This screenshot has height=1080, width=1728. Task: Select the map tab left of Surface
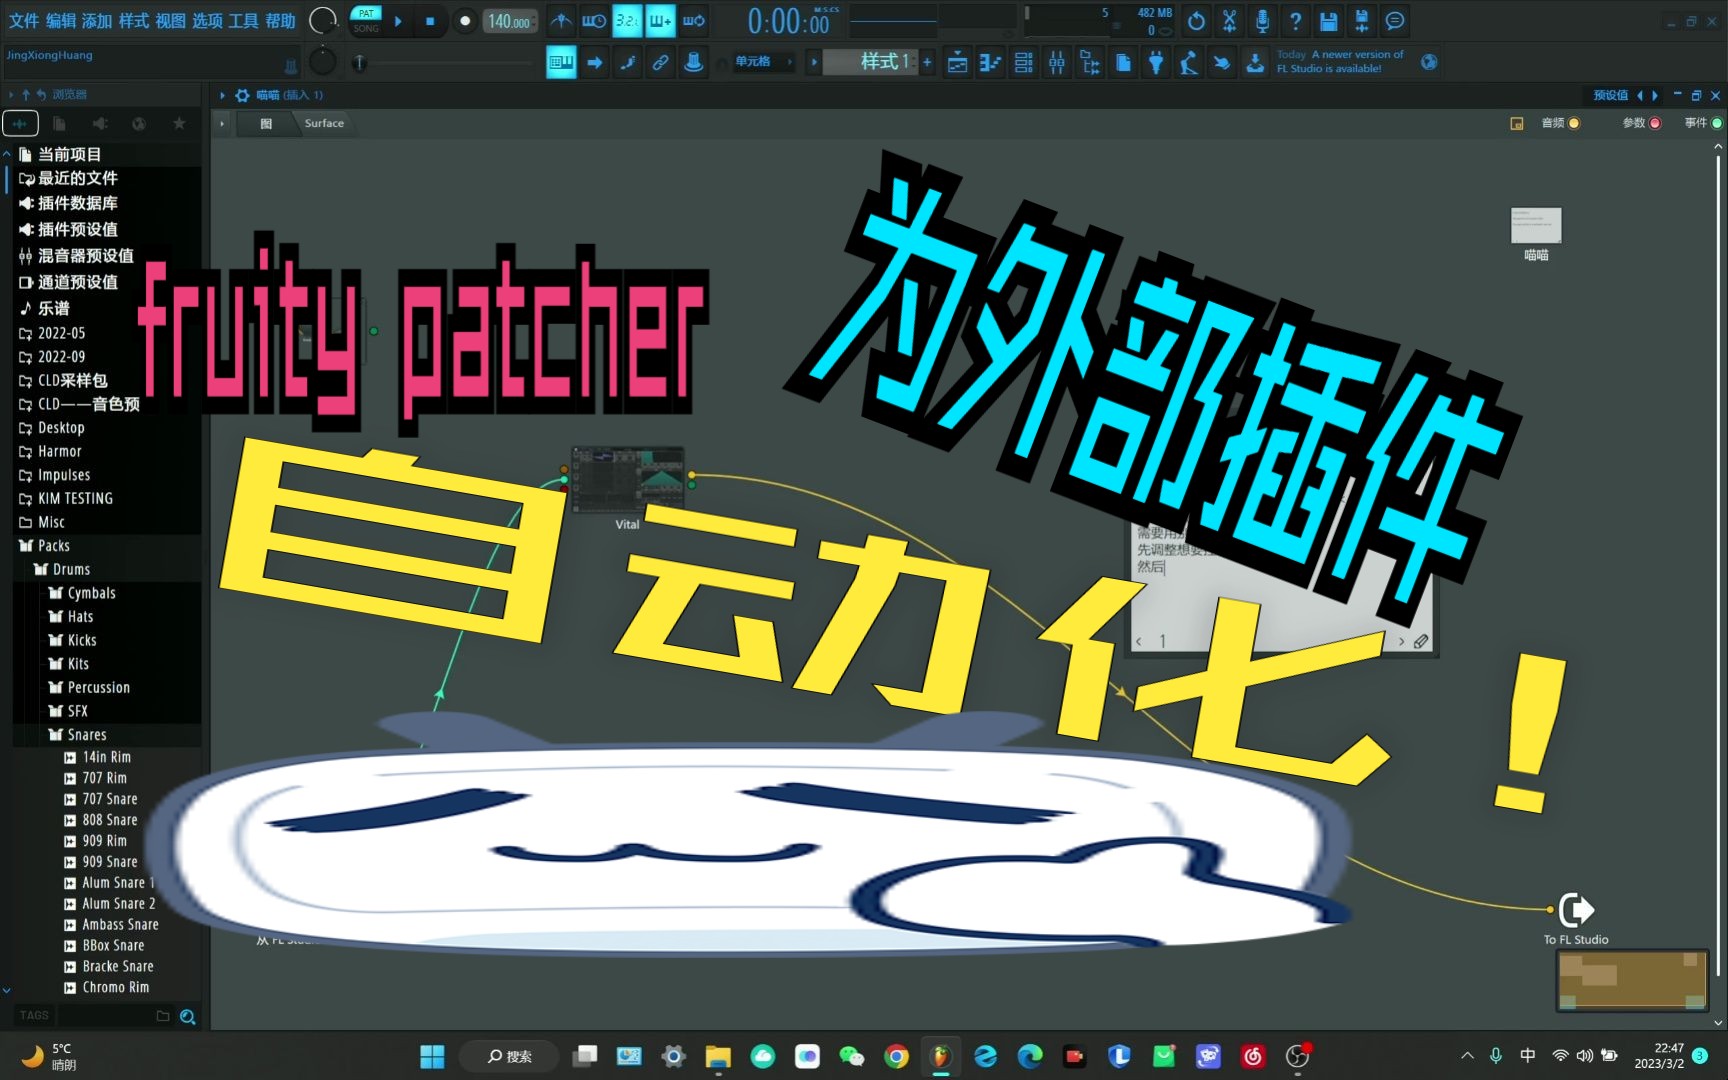point(266,123)
